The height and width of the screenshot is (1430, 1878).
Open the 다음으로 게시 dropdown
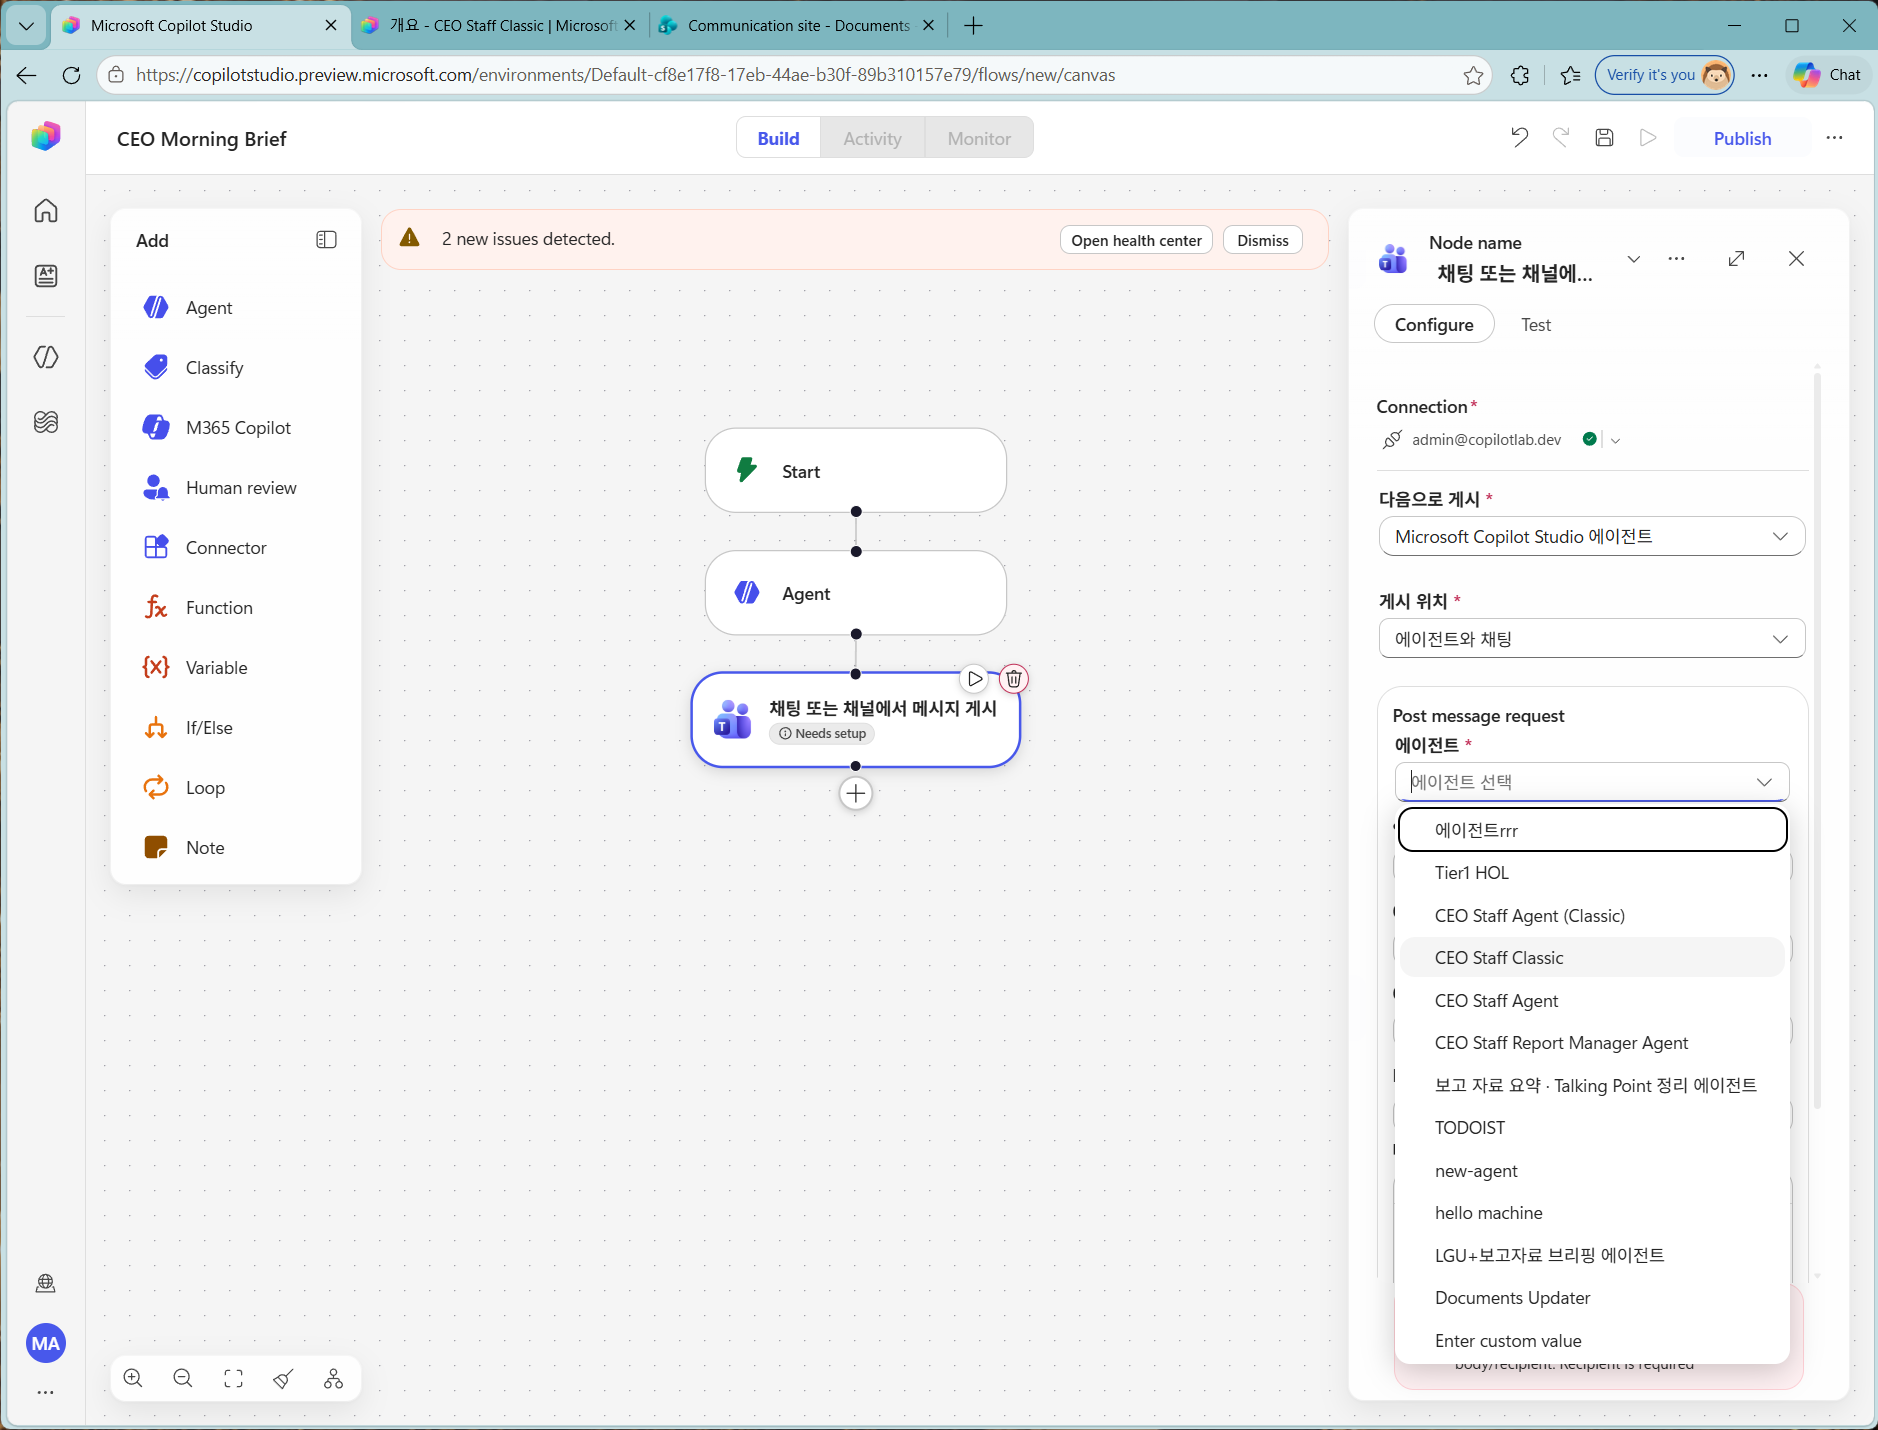[x=1592, y=537]
